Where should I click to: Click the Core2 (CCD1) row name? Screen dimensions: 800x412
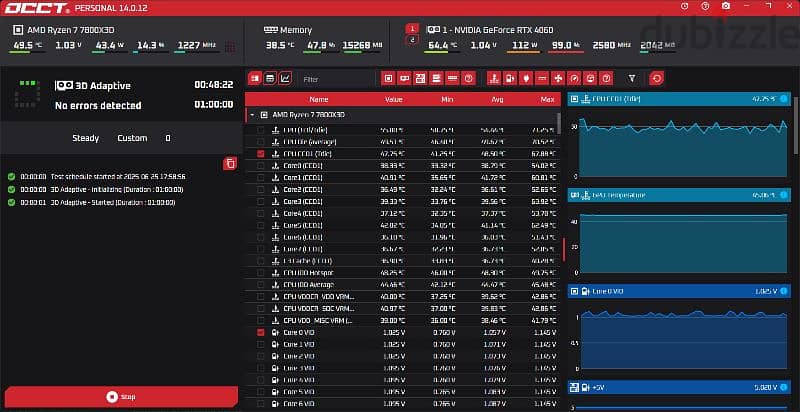[x=302, y=190]
